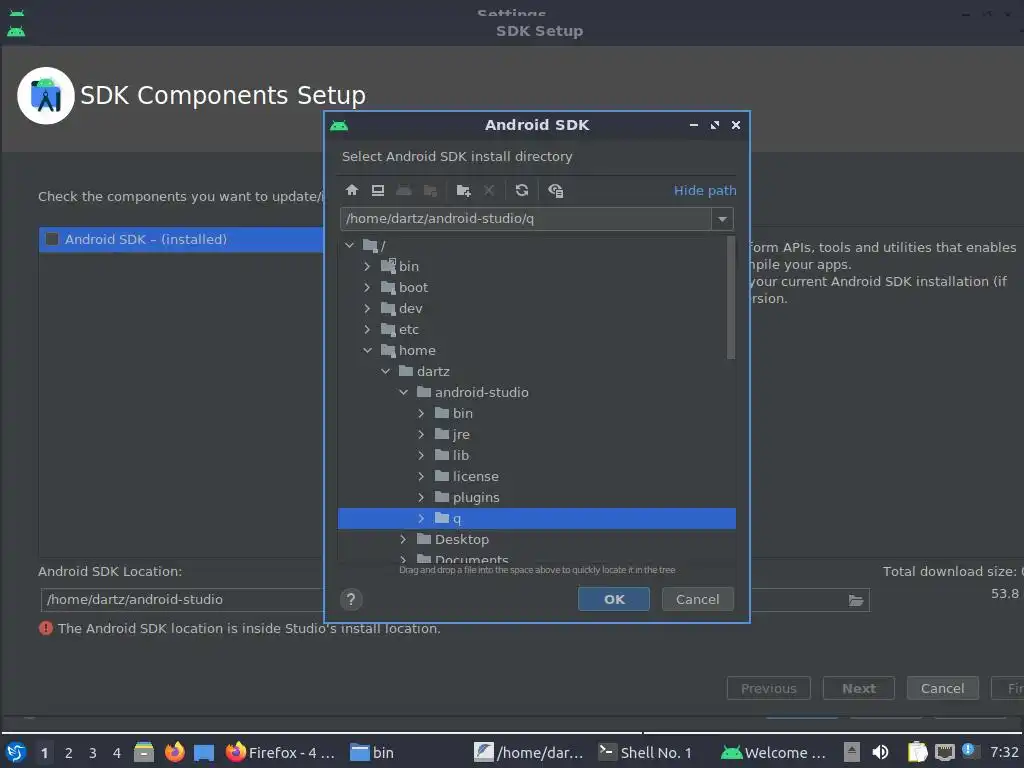This screenshot has height=768, width=1024.
Task: Open the path history dropdown arrow
Action: [722, 219]
